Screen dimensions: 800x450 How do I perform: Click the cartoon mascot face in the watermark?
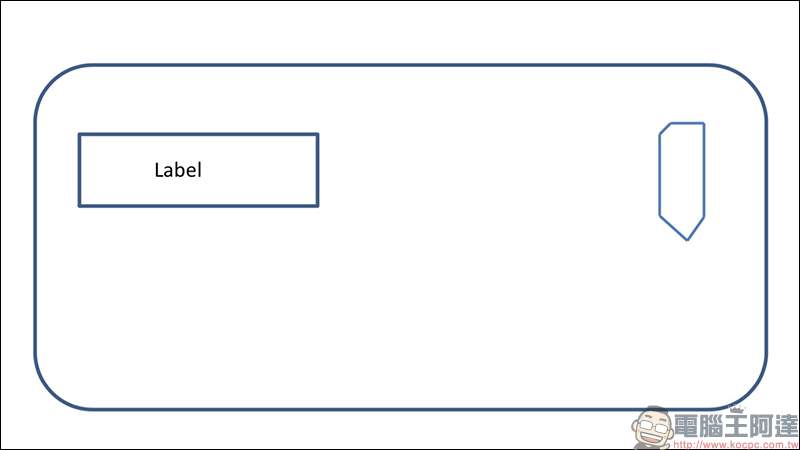(652, 428)
